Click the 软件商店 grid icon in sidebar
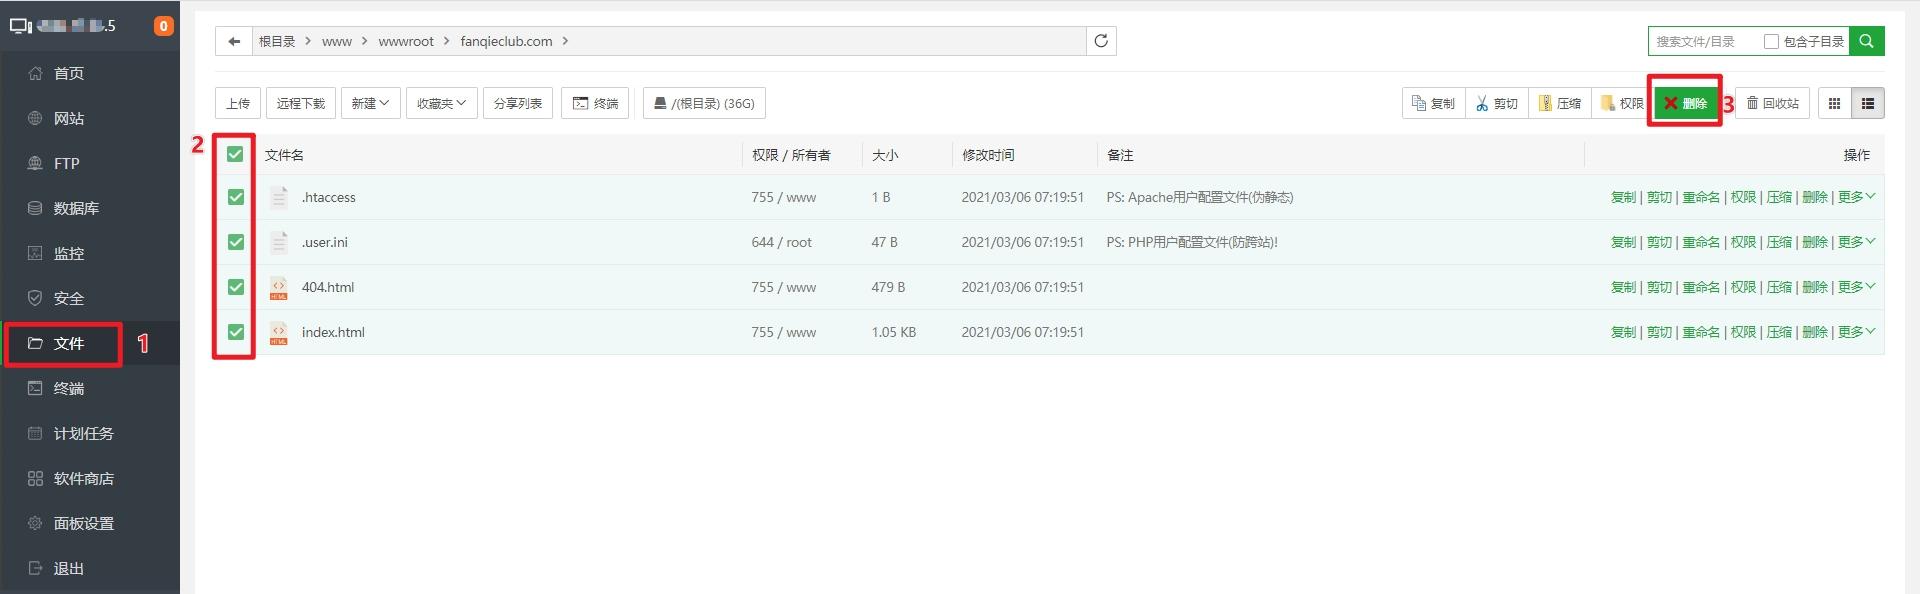This screenshot has width=1920, height=594. pos(35,478)
